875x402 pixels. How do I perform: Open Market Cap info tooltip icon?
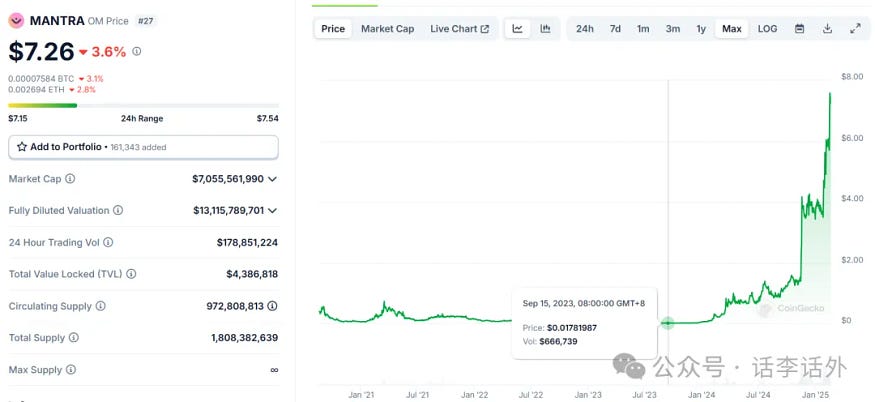70,179
